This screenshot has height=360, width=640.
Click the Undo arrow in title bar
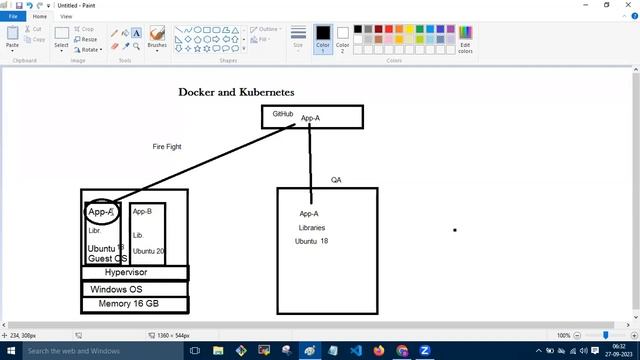29,5
